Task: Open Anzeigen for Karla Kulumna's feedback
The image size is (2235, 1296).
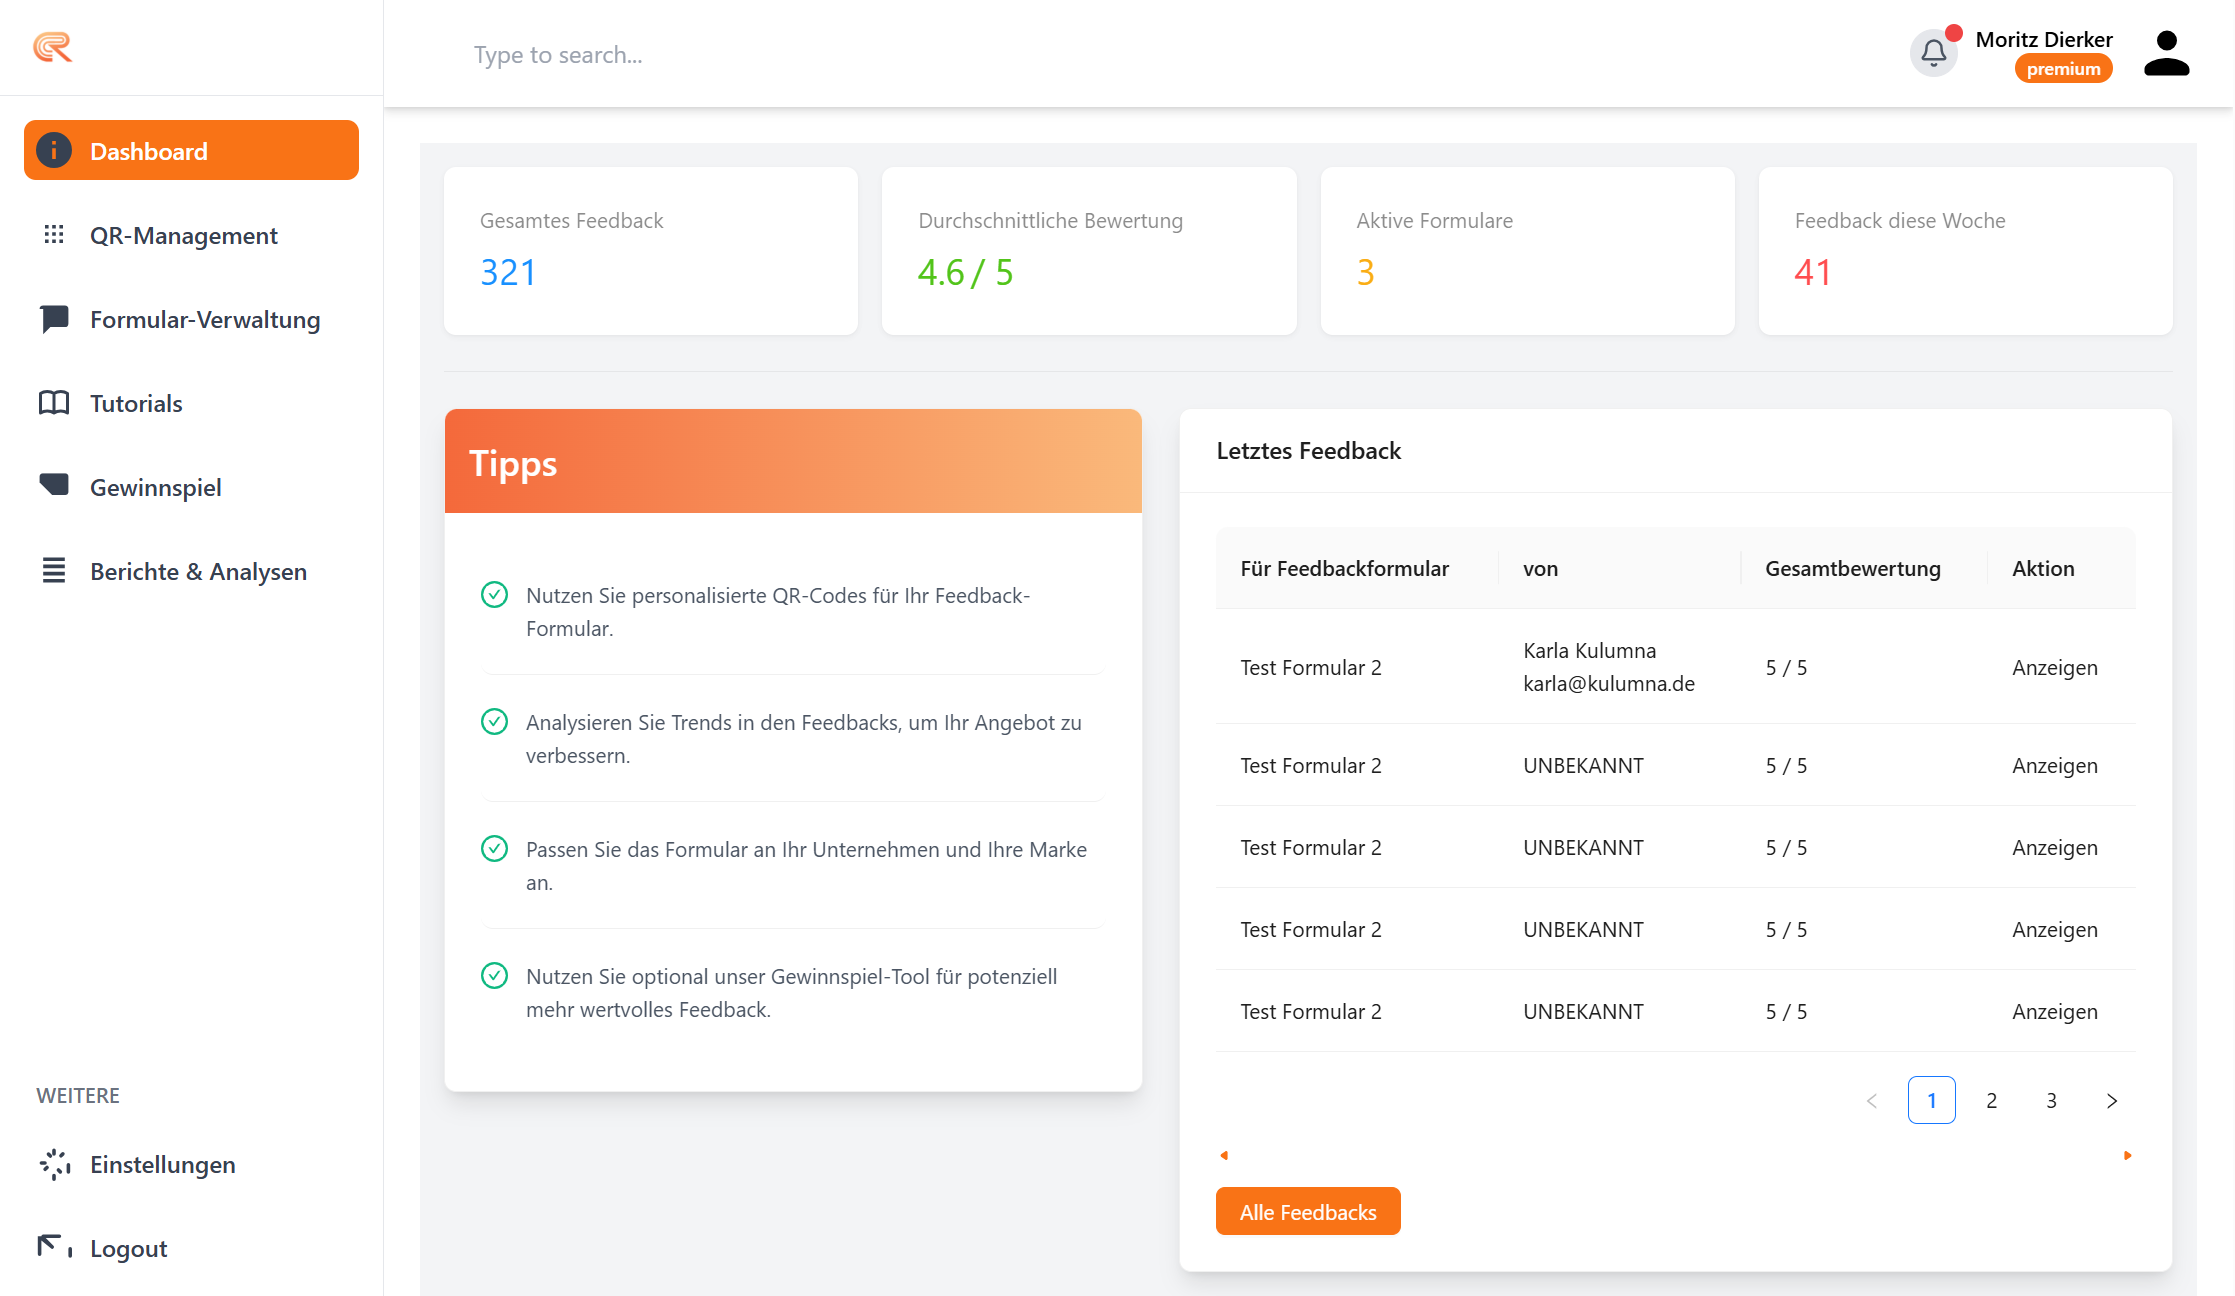Action: [x=2055, y=667]
